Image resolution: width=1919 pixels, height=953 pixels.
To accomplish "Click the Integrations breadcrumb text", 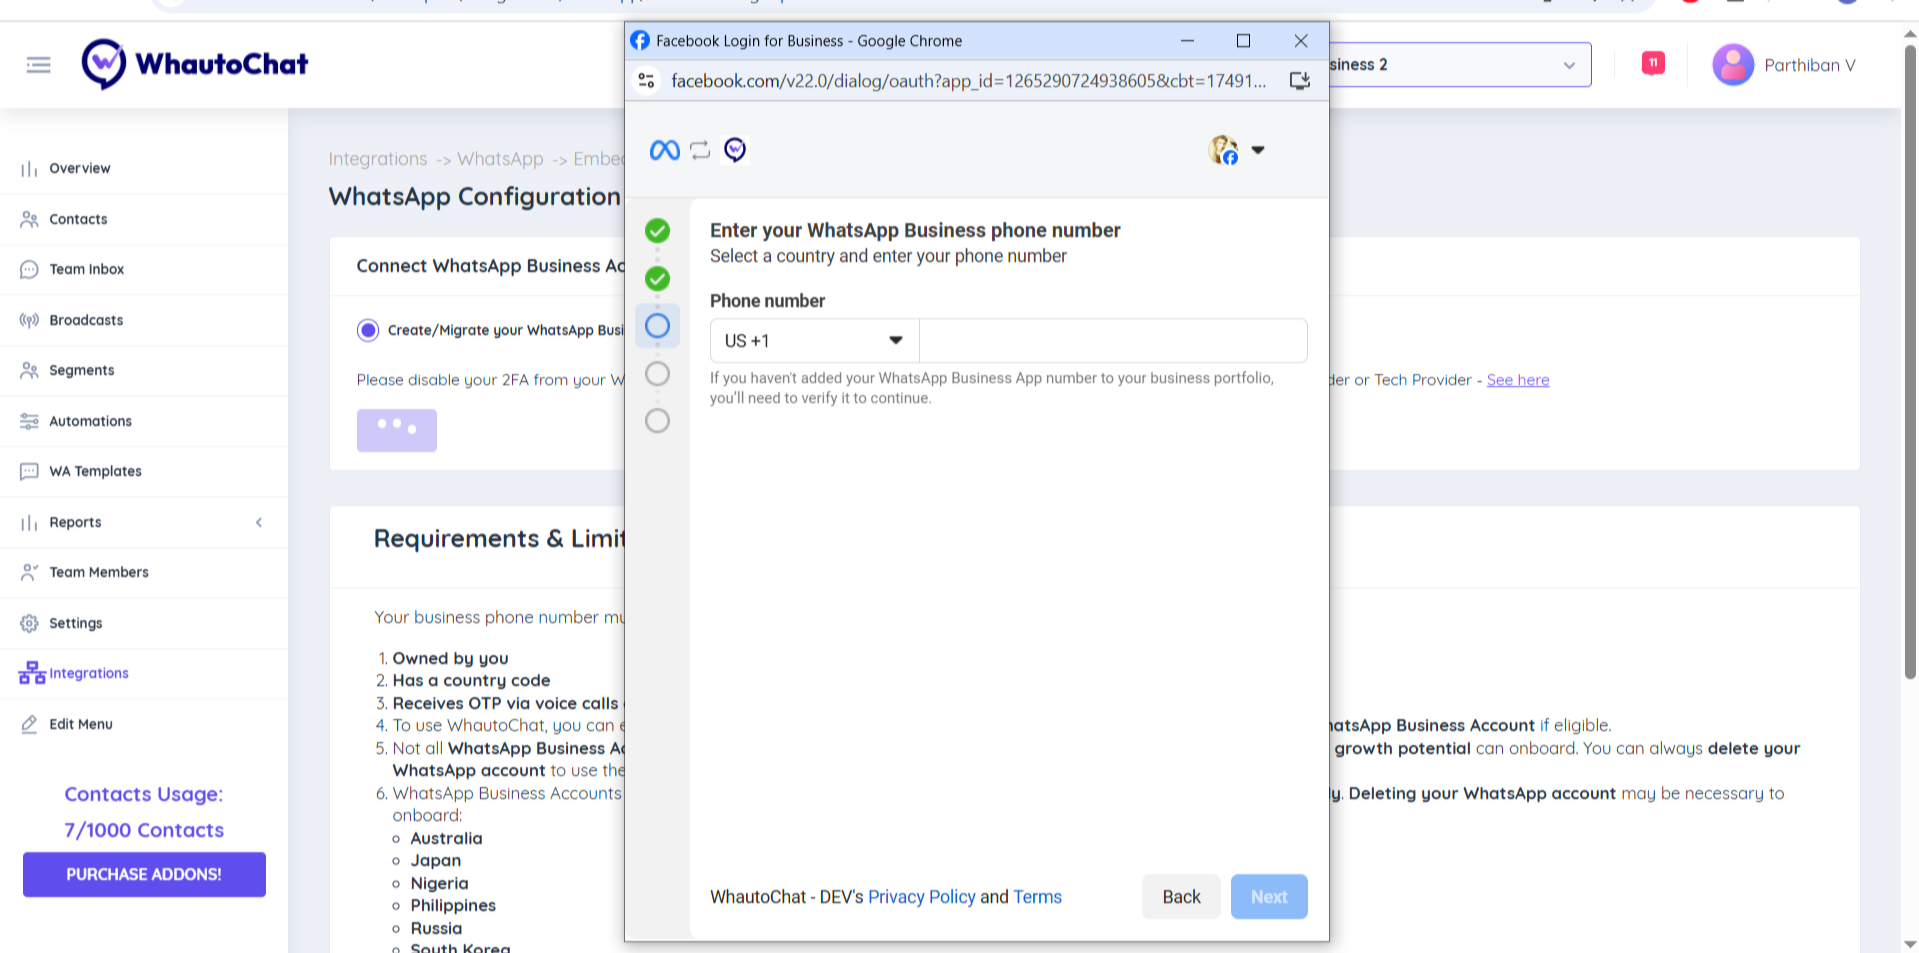I will click(x=378, y=159).
